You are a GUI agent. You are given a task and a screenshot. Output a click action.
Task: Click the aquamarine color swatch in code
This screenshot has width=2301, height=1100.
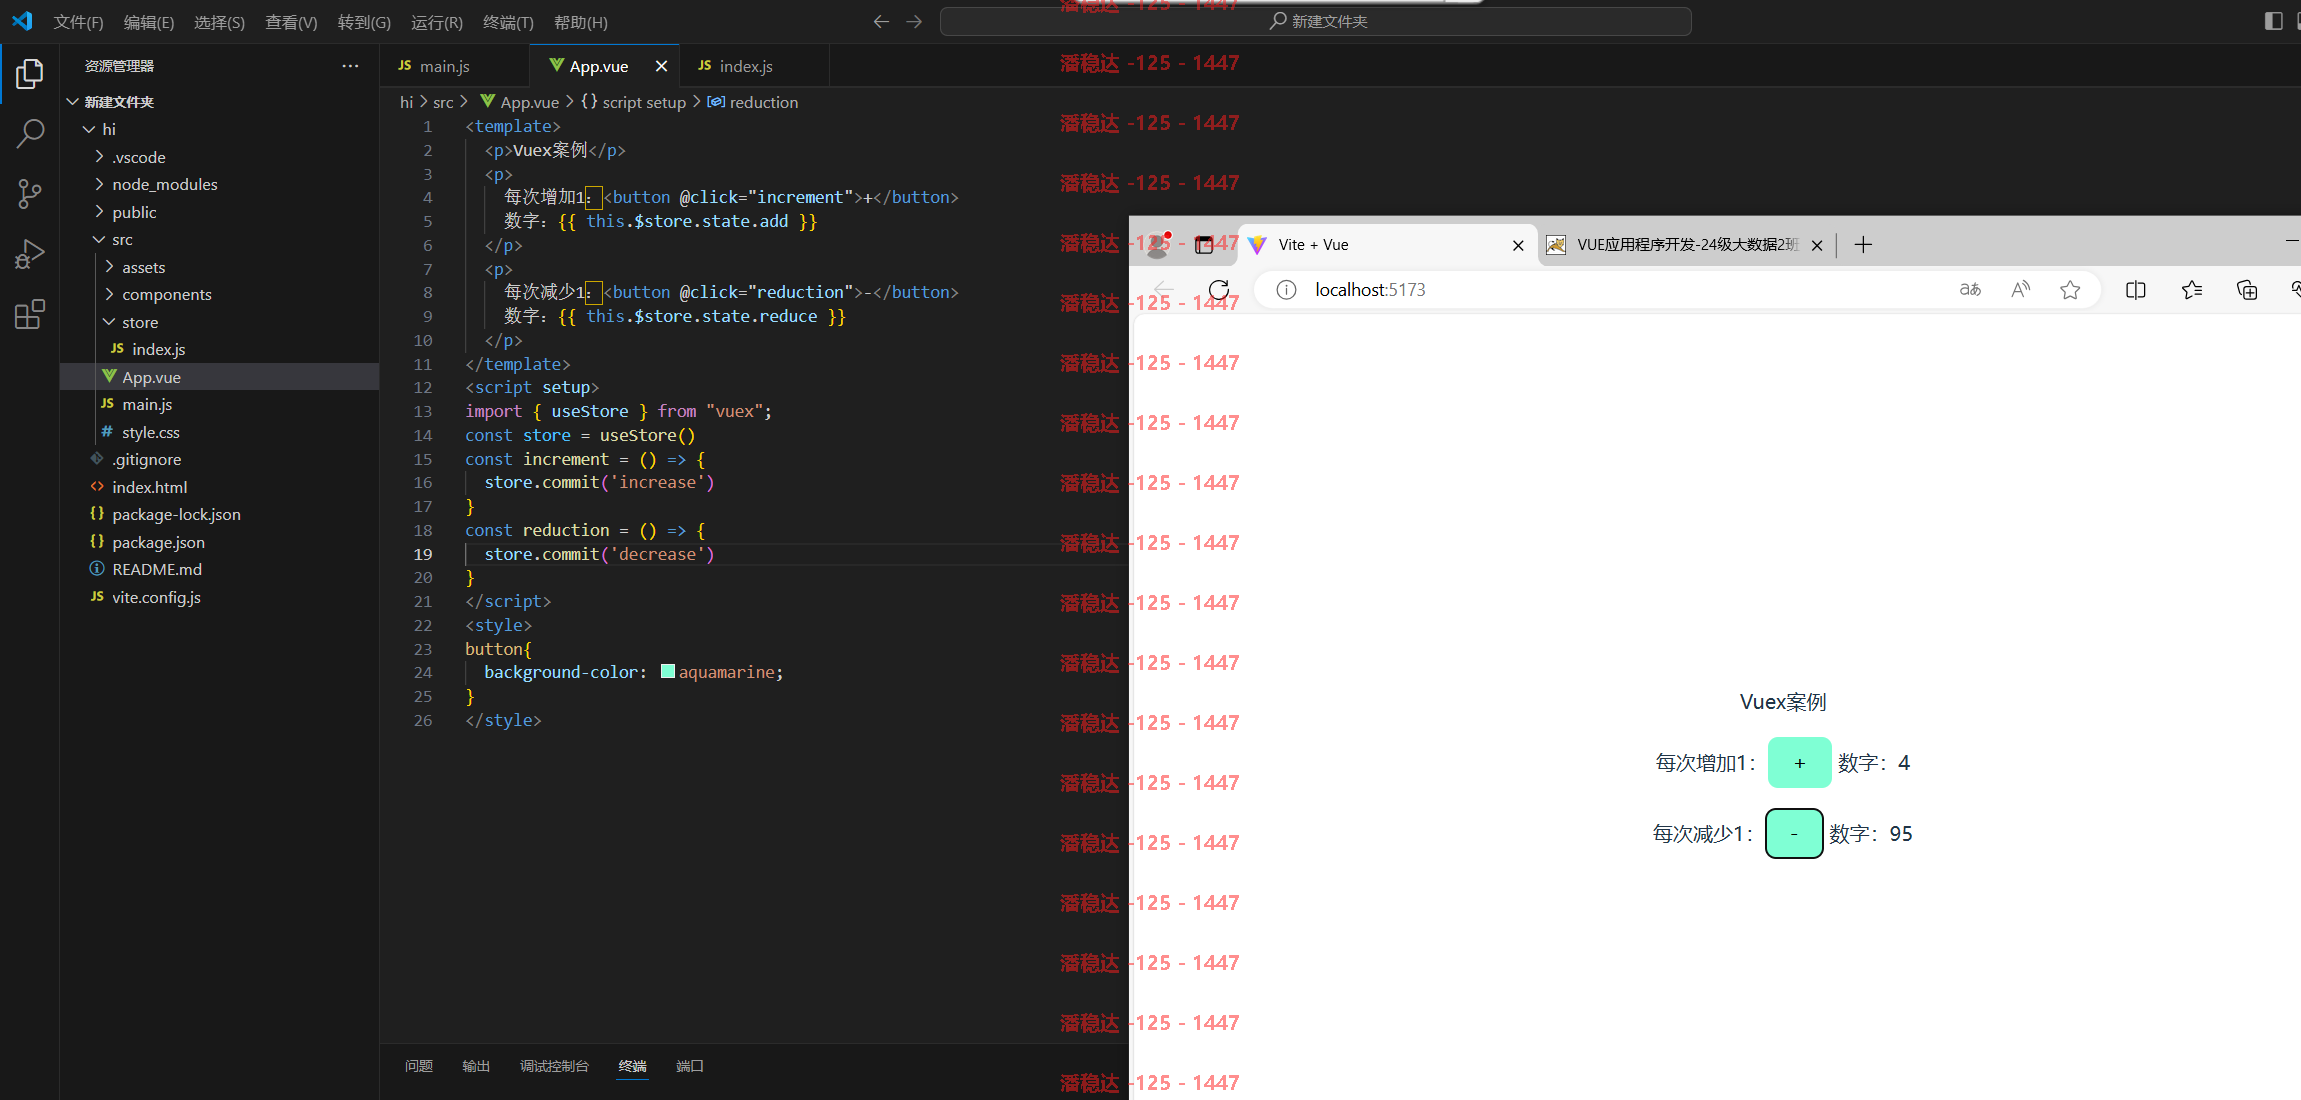point(668,672)
